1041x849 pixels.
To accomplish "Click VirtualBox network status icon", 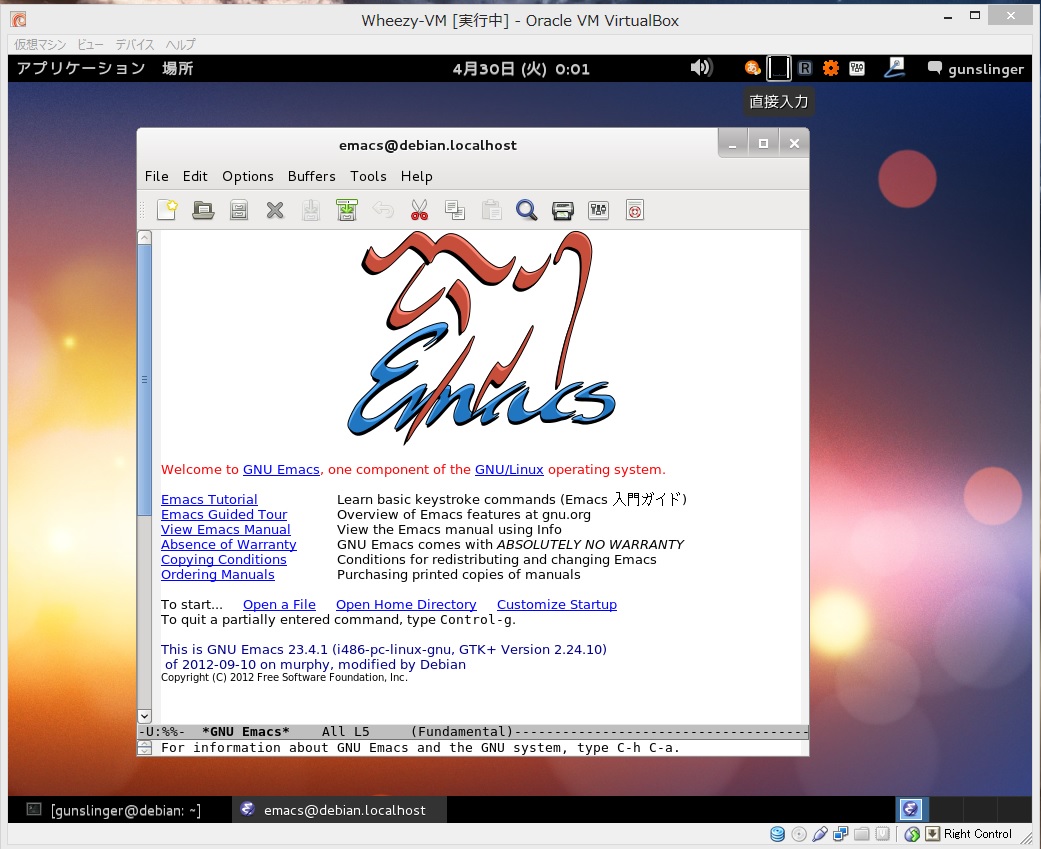I will tap(841, 834).
